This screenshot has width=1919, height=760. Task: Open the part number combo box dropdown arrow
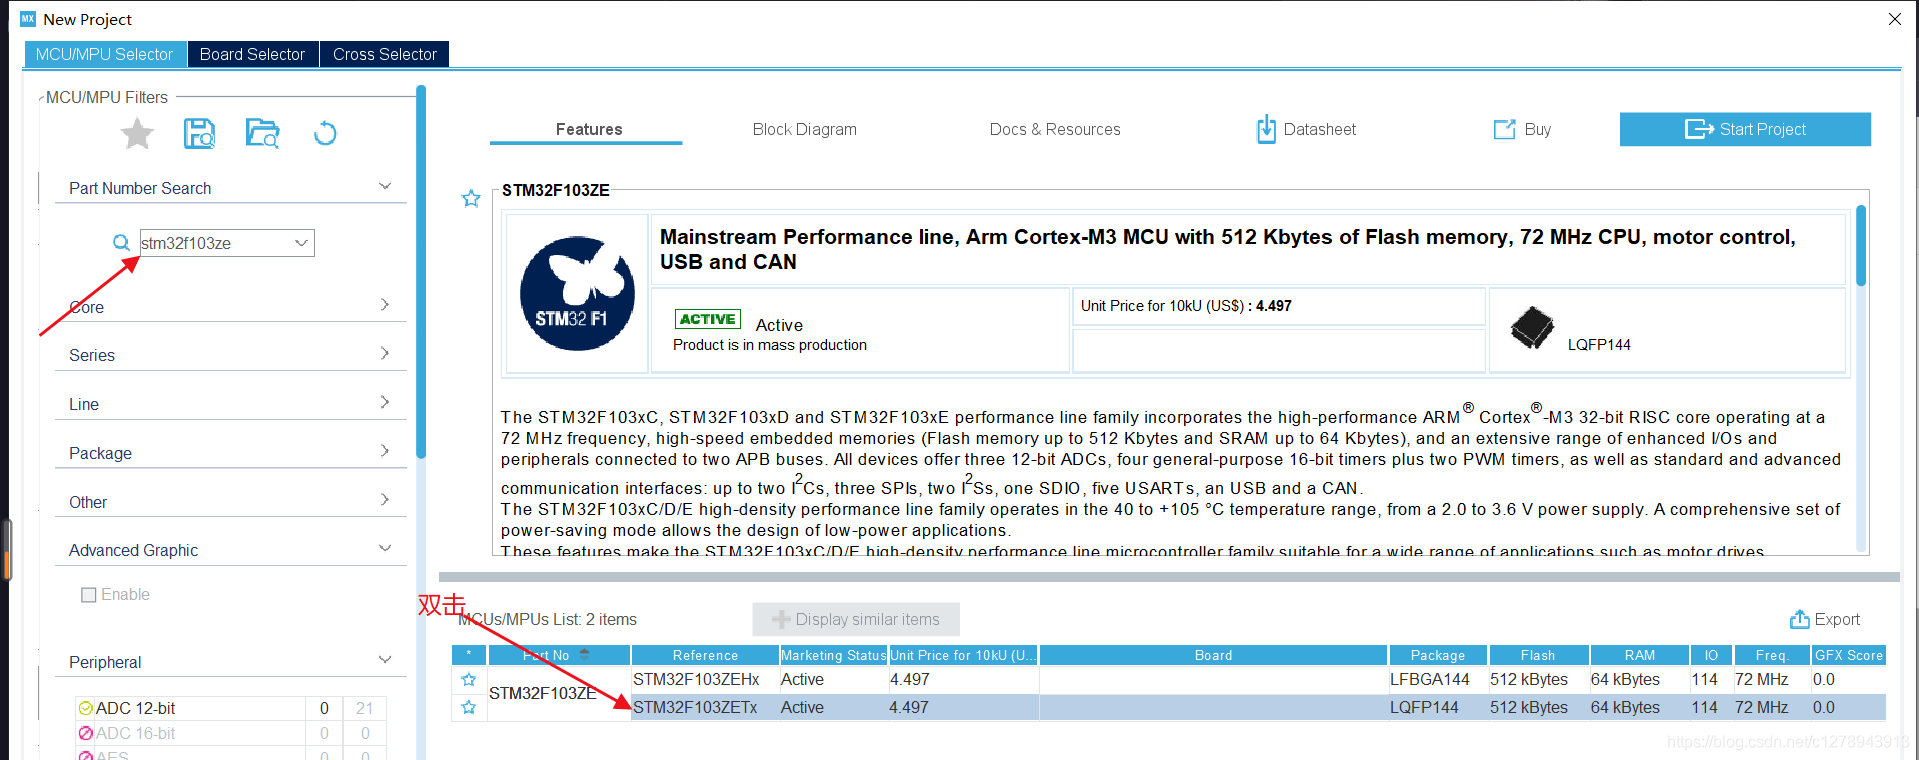(301, 243)
